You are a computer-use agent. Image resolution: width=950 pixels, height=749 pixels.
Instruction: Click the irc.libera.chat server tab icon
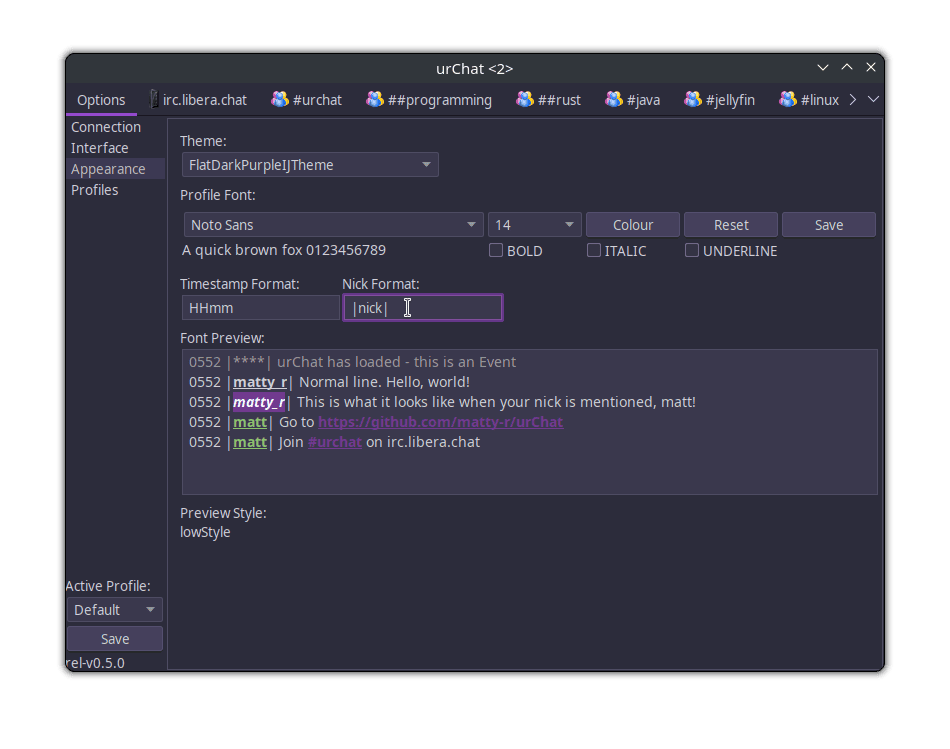pos(154,99)
